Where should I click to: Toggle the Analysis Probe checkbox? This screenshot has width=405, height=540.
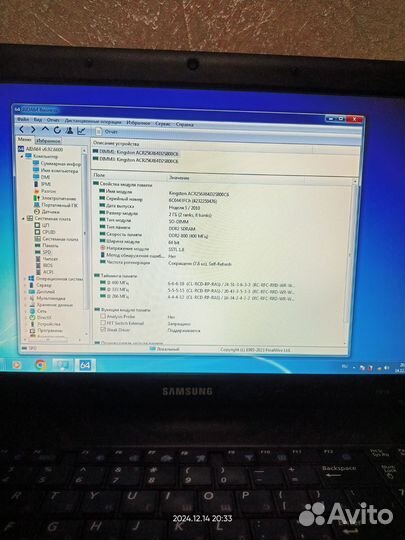tap(103, 316)
